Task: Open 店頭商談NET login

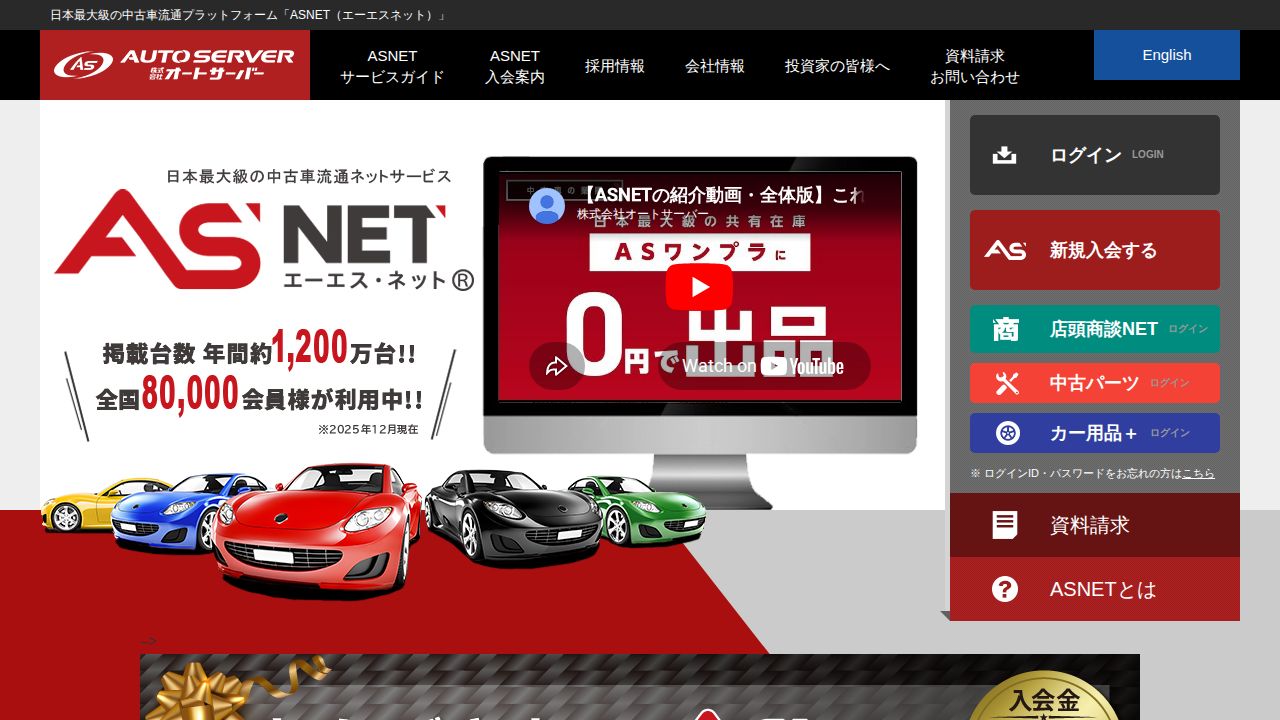Action: coord(1095,329)
